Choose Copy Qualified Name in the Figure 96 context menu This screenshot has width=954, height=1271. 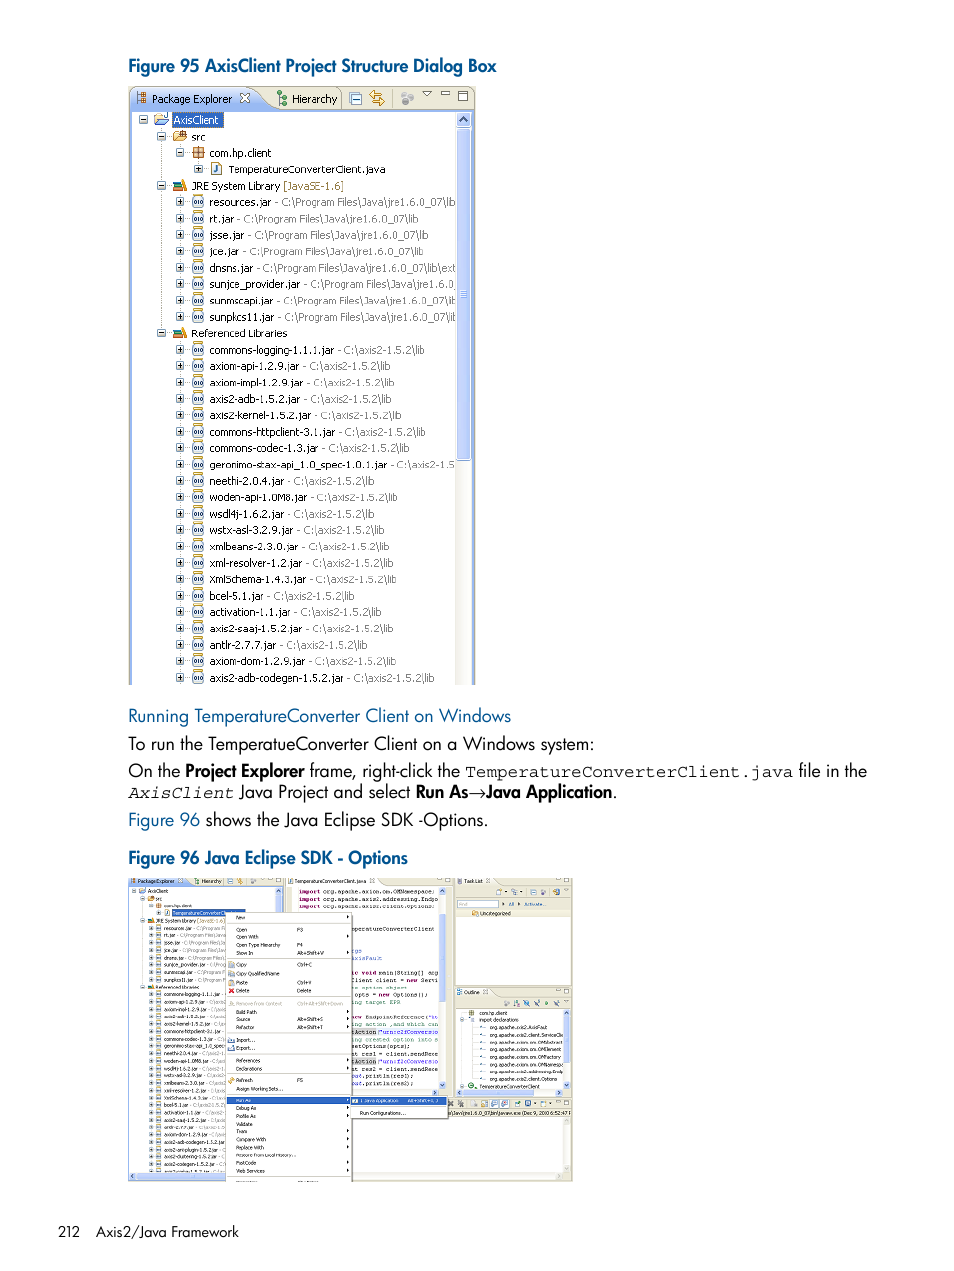tap(289, 974)
